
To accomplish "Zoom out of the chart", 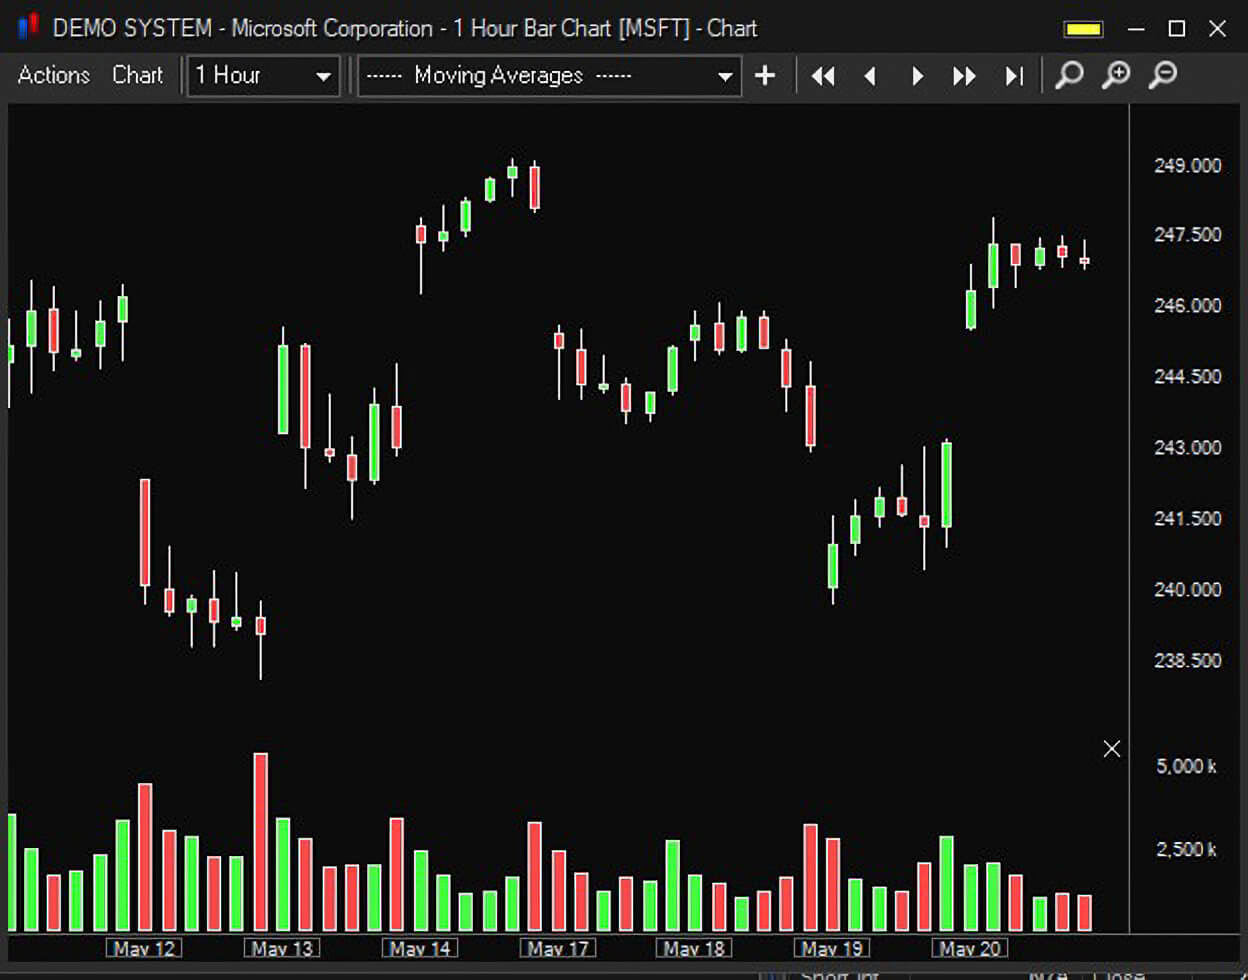I will (x=1162, y=75).
